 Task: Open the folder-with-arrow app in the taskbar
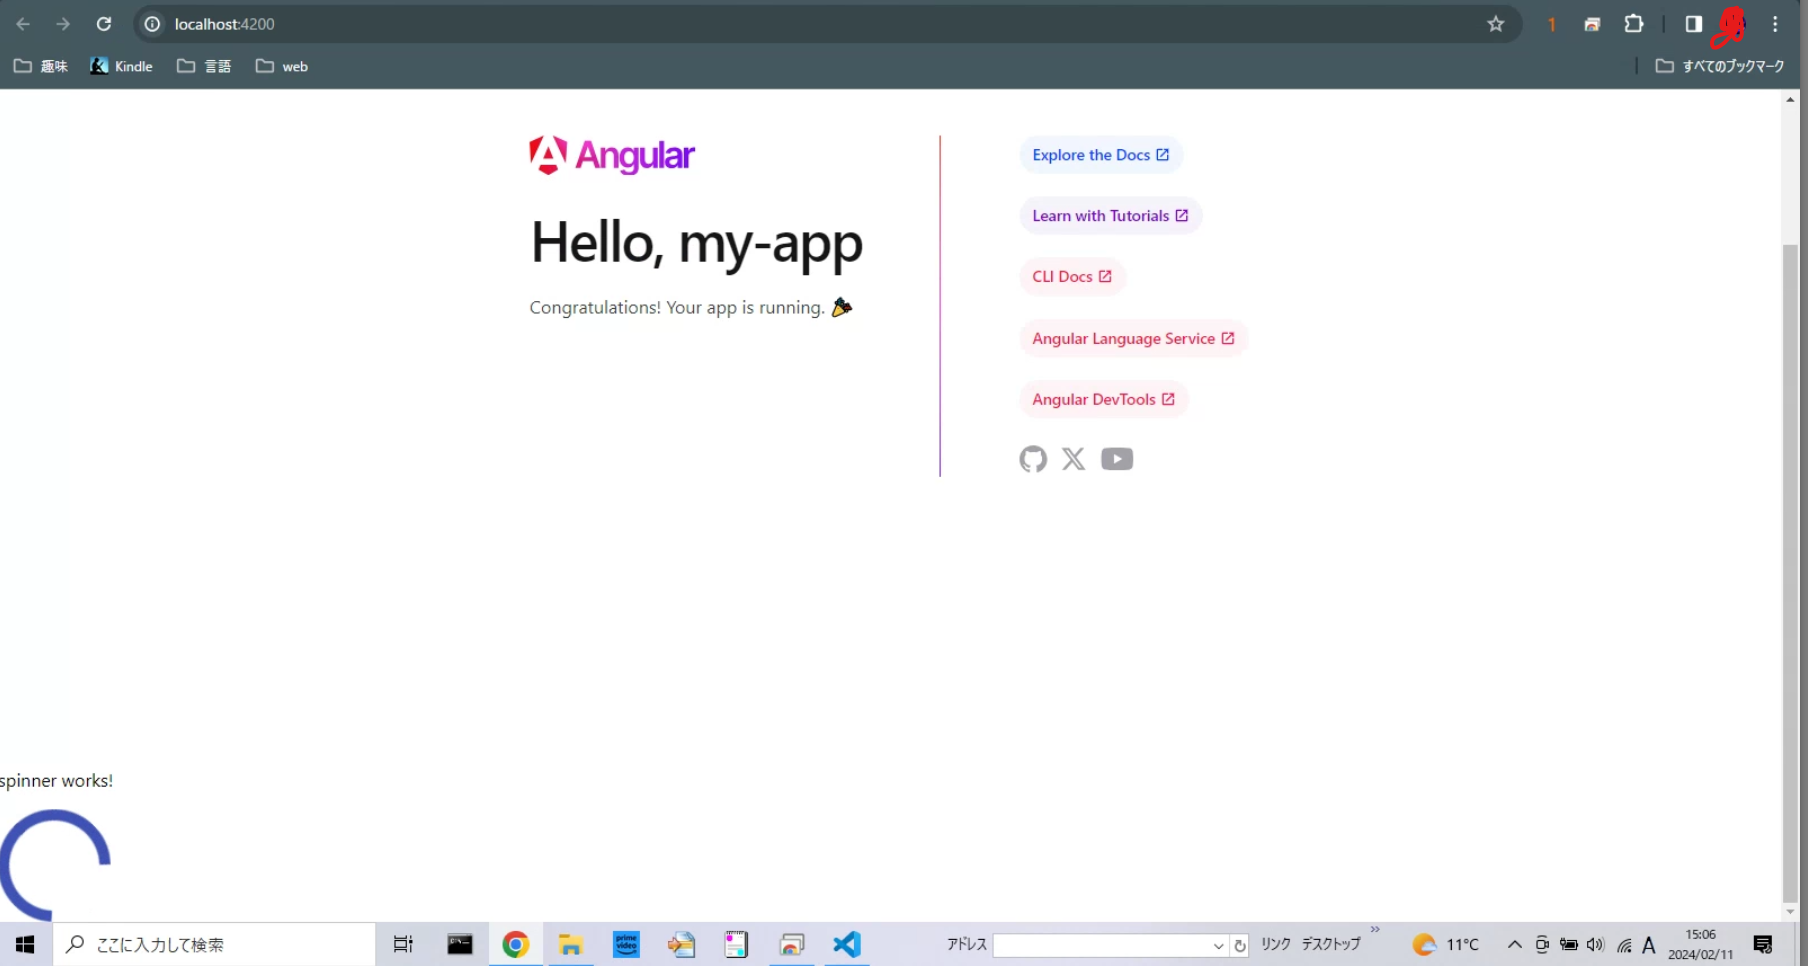click(682, 945)
